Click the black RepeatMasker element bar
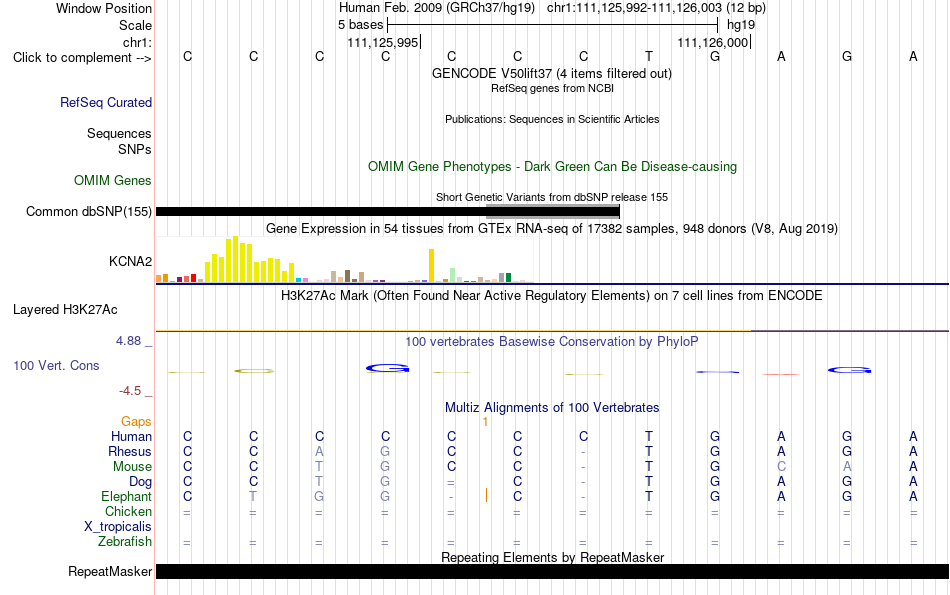950x595 pixels. [x=552, y=571]
